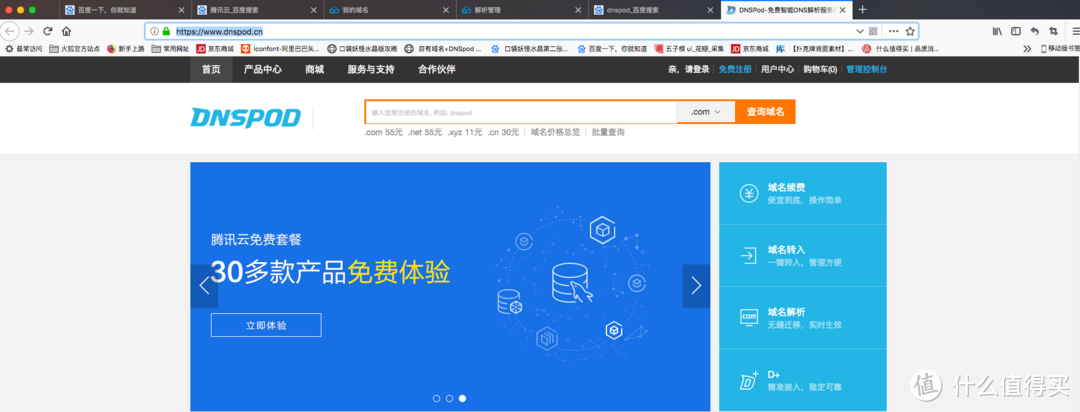The height and width of the screenshot is (412, 1080).
Task: Switch to the 我的域名 tab
Action: coord(390,10)
